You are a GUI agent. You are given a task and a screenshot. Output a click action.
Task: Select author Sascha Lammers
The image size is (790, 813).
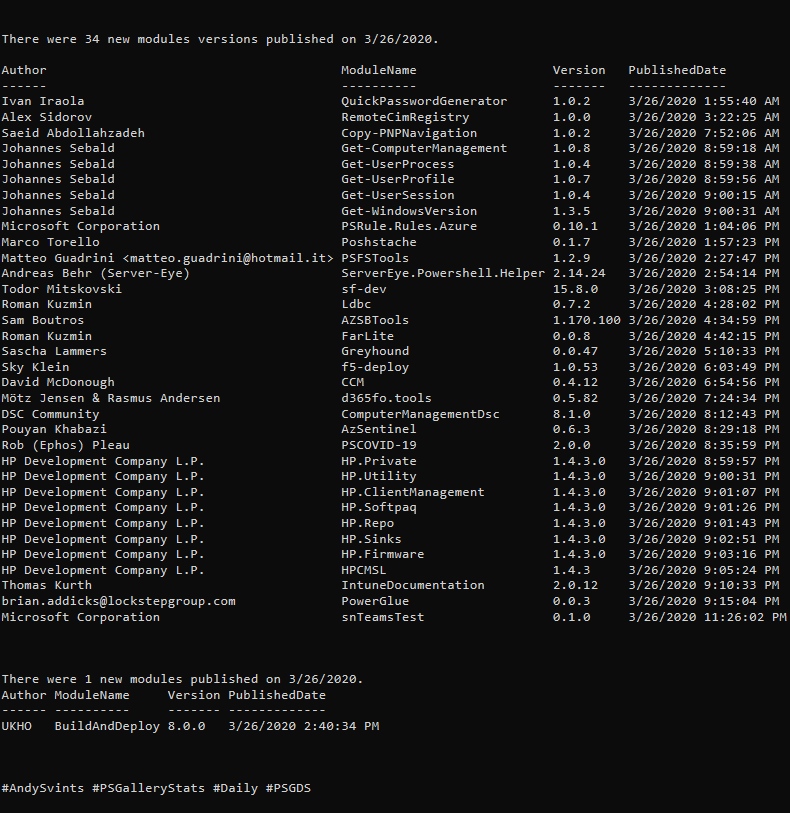point(54,352)
